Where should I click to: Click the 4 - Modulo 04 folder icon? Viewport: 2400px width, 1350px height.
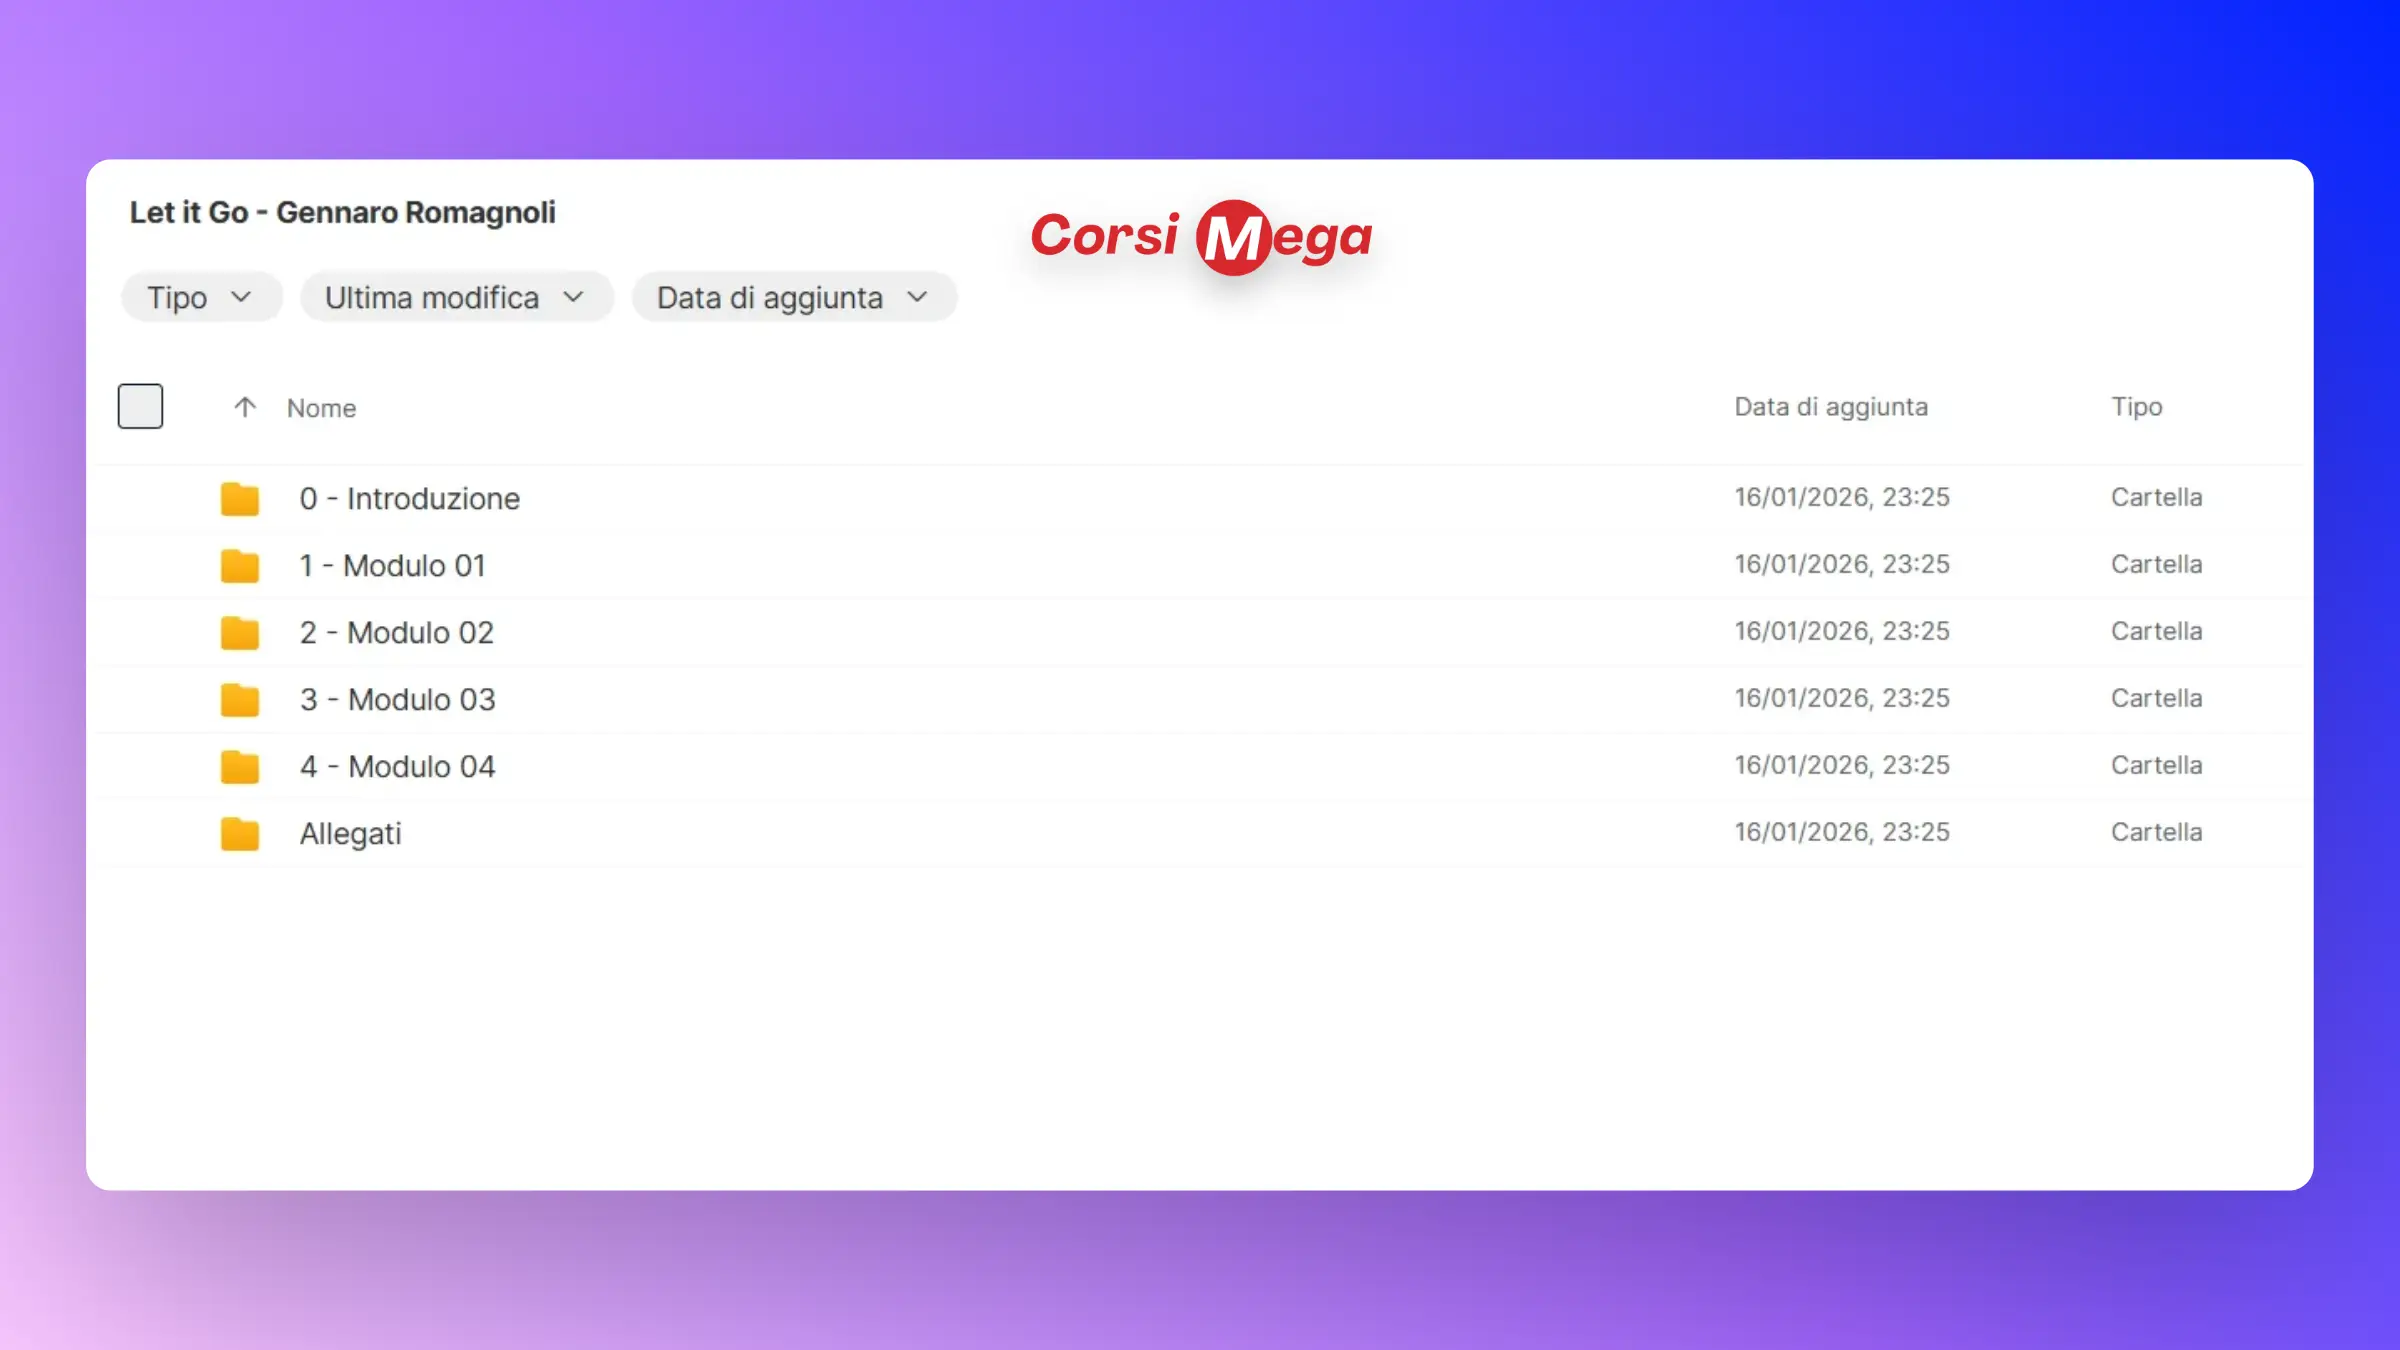coord(240,766)
